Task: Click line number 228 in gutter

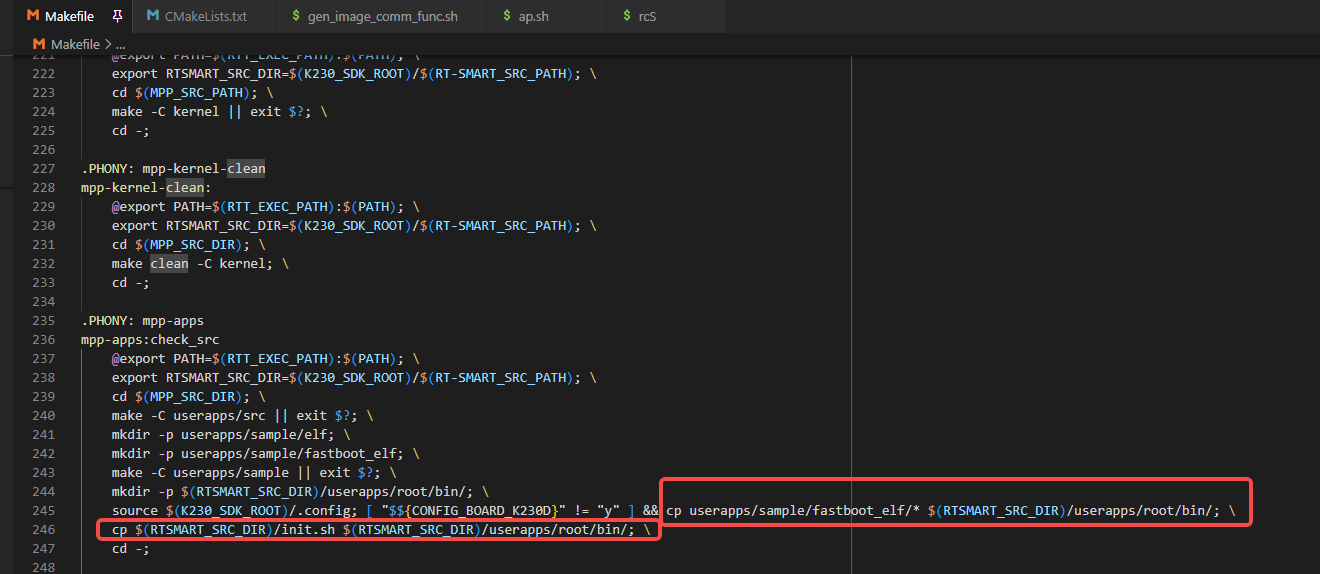Action: click(44, 187)
